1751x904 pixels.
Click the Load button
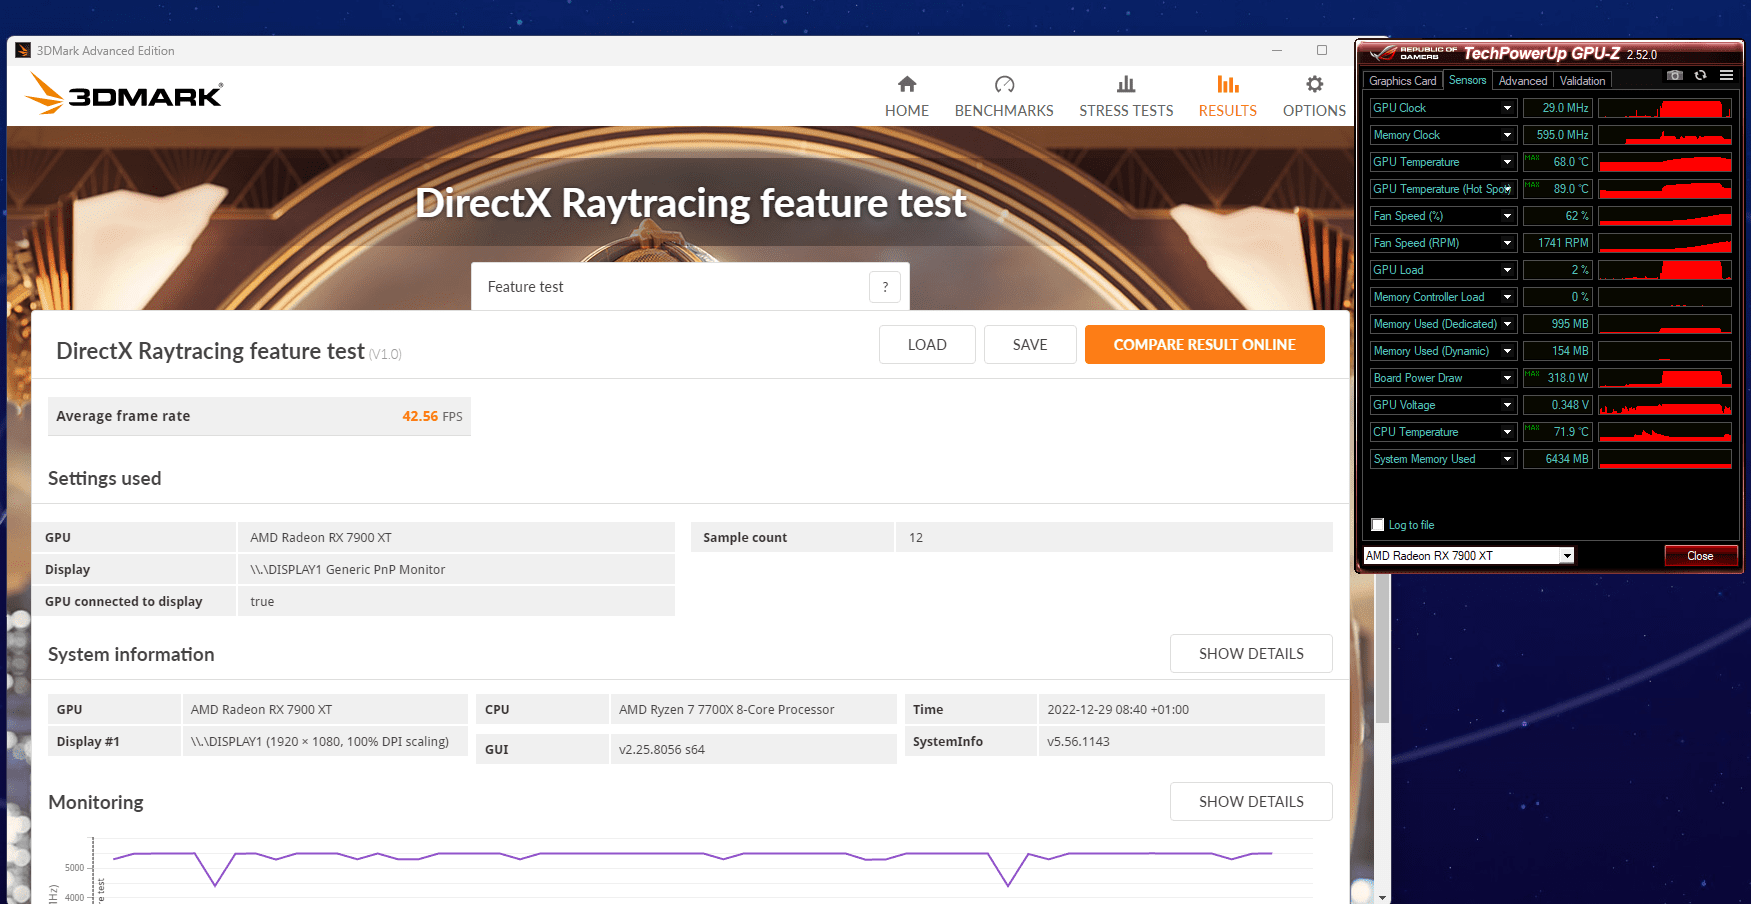927,345
